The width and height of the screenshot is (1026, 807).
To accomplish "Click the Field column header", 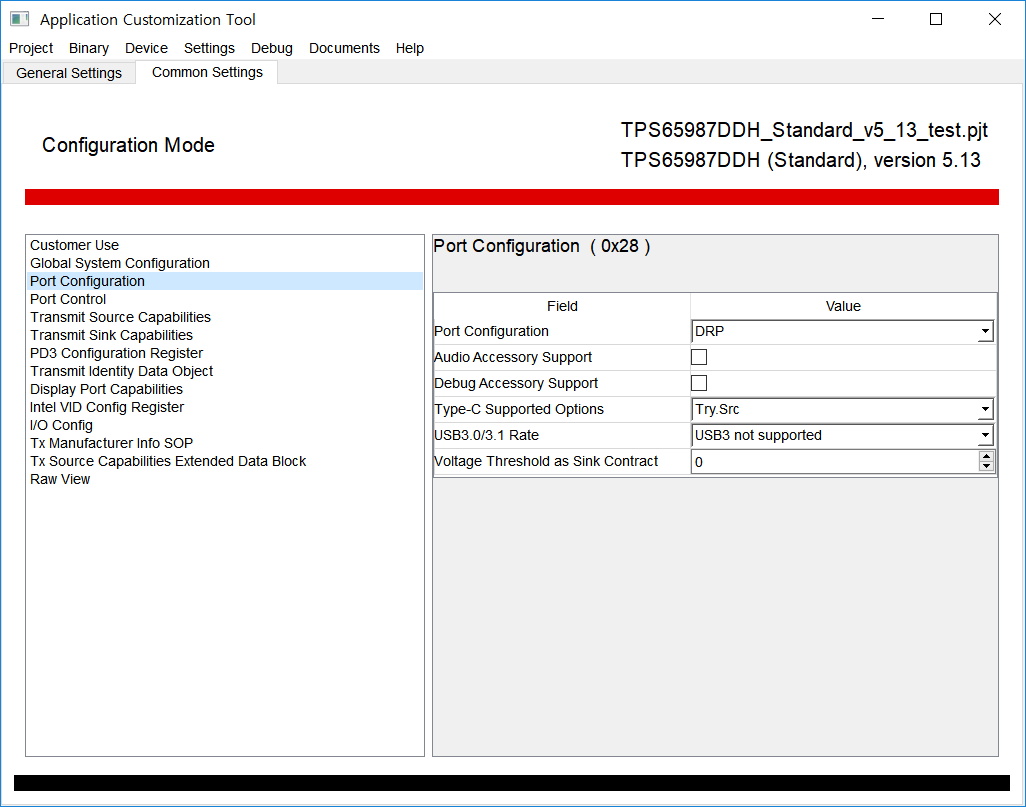I will pyautogui.click(x=562, y=306).
